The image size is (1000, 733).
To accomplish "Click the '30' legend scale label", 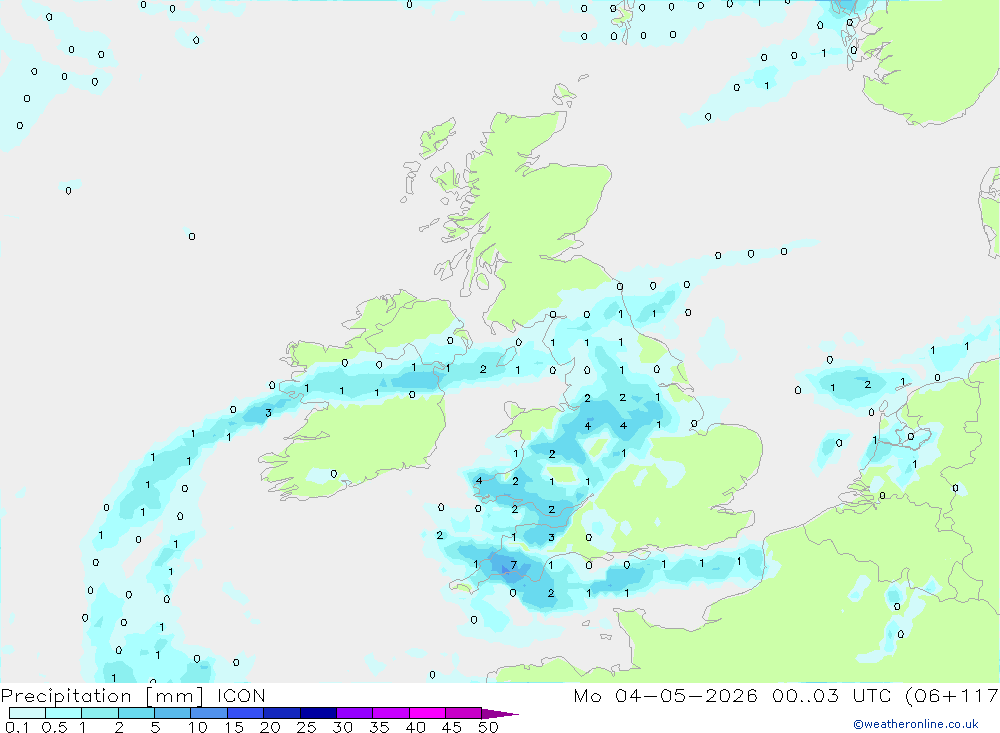I will (x=342, y=727).
